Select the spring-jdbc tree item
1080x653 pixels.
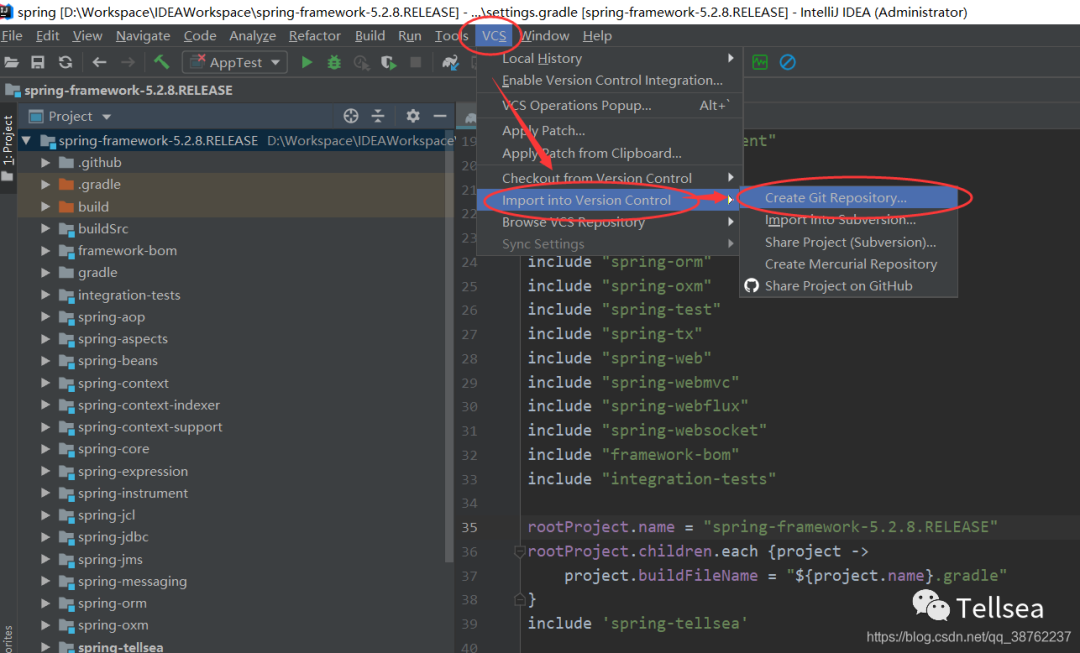(x=113, y=537)
